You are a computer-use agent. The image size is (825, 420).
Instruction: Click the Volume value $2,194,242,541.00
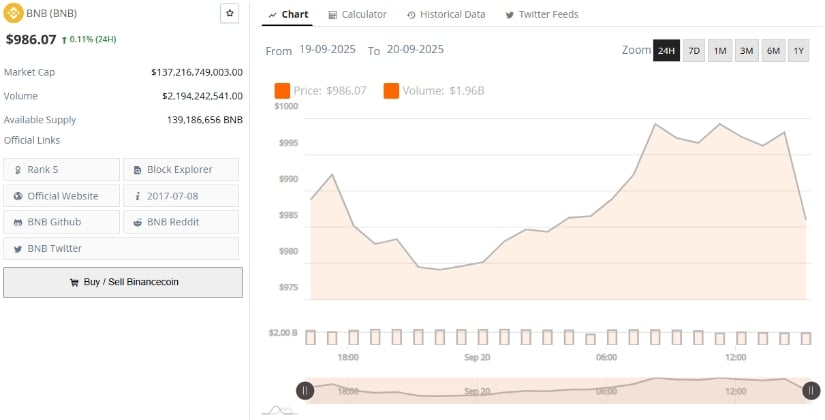click(203, 96)
